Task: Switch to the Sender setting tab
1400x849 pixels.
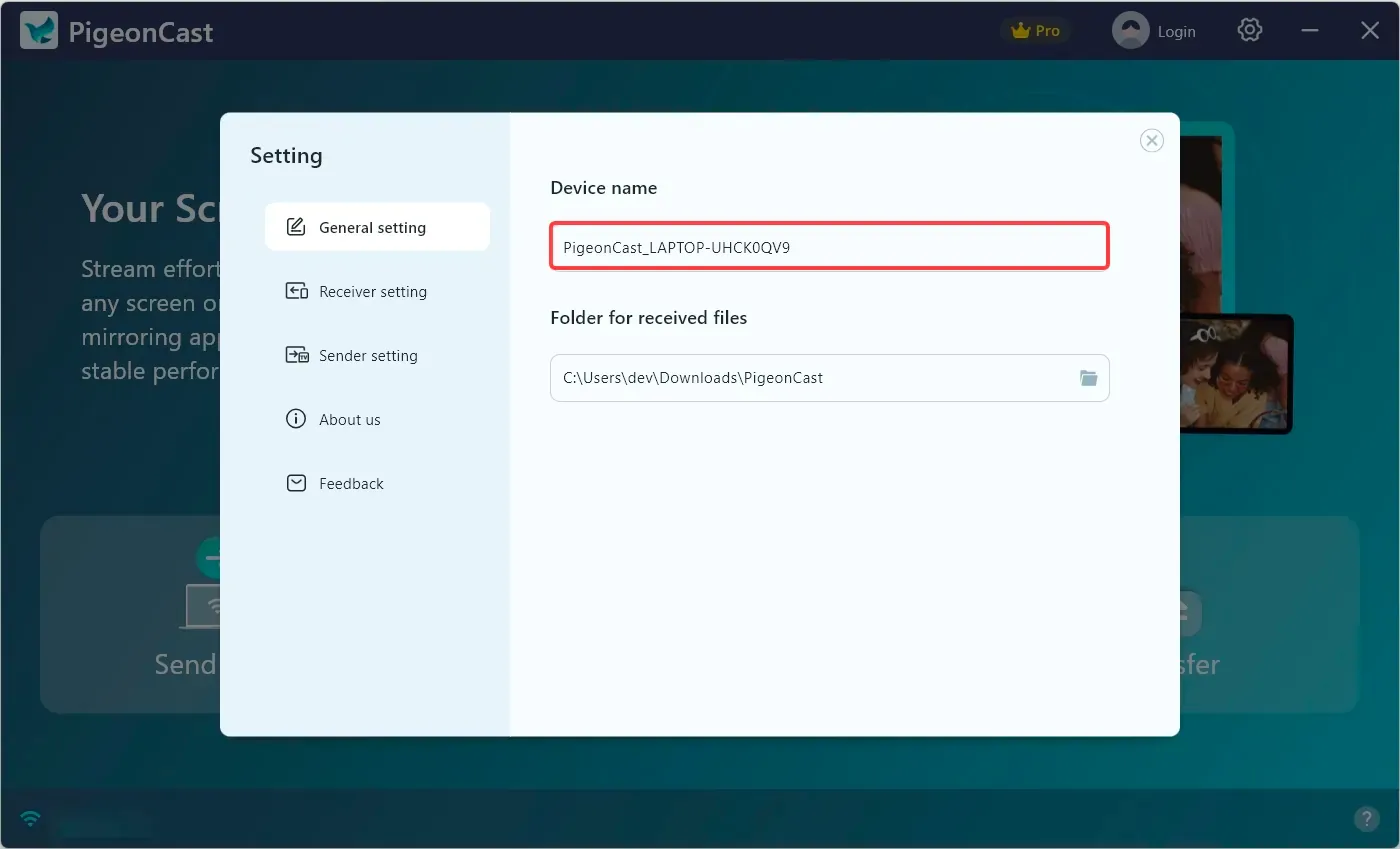Action: [377, 355]
